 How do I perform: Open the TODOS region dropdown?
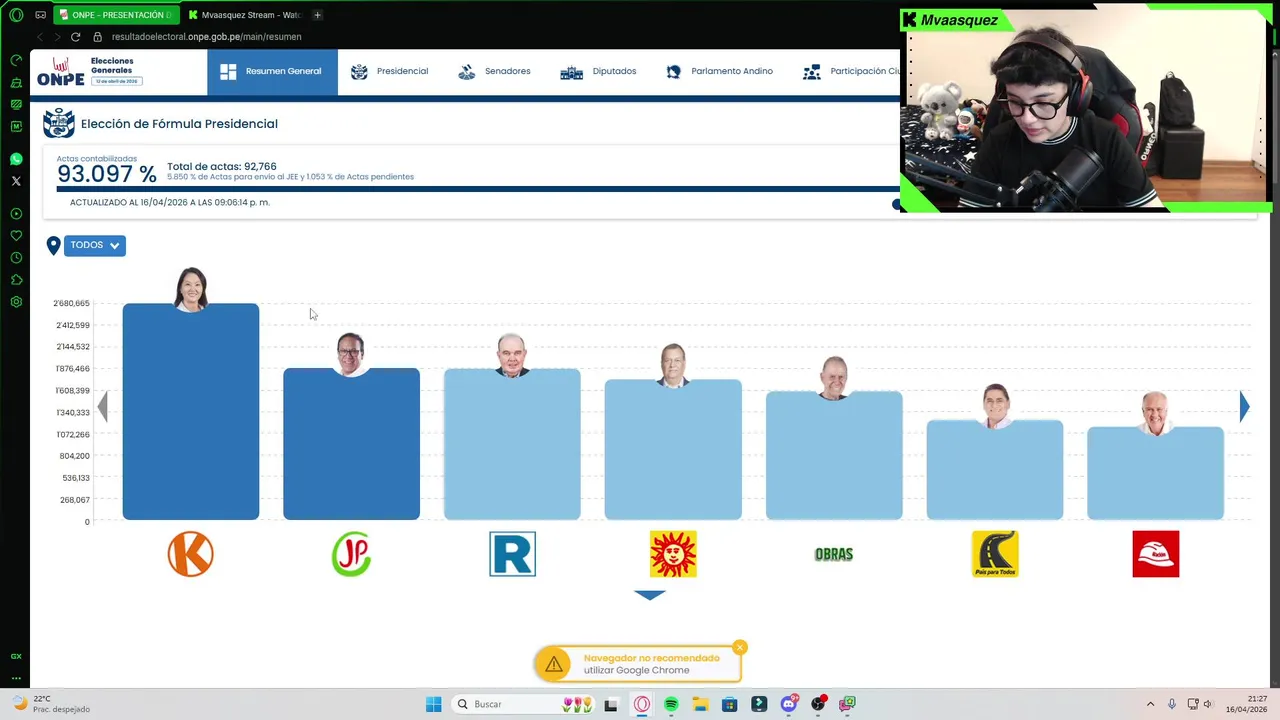[x=95, y=245]
